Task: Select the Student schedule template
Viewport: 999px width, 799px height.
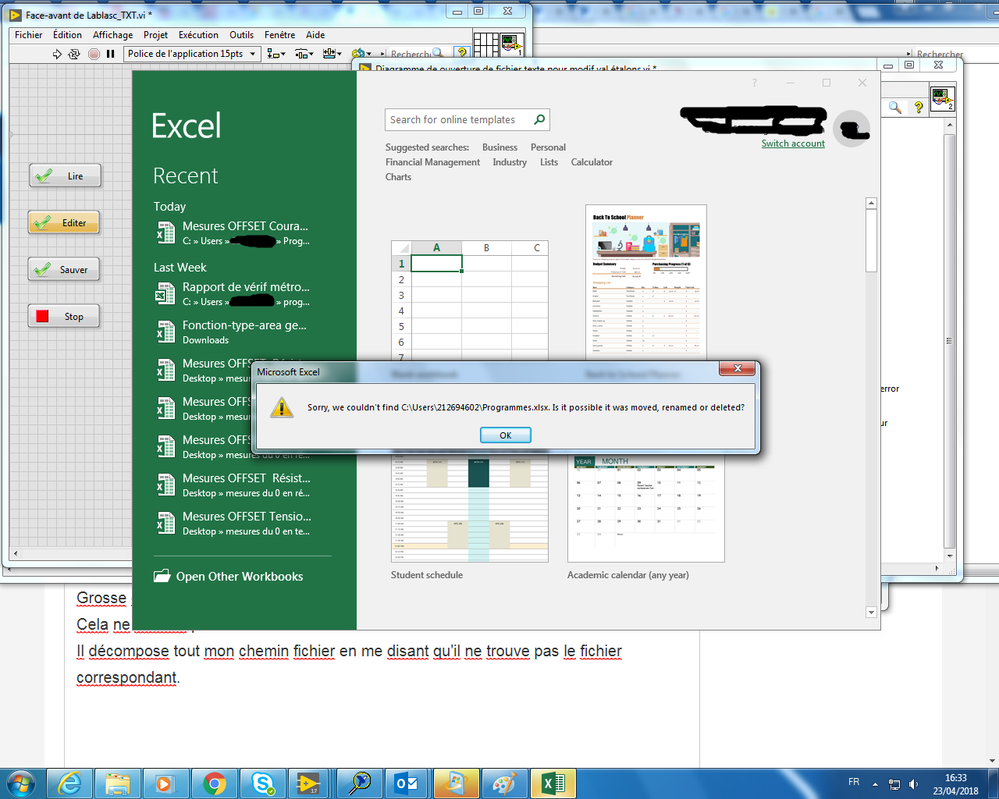Action: 470,510
